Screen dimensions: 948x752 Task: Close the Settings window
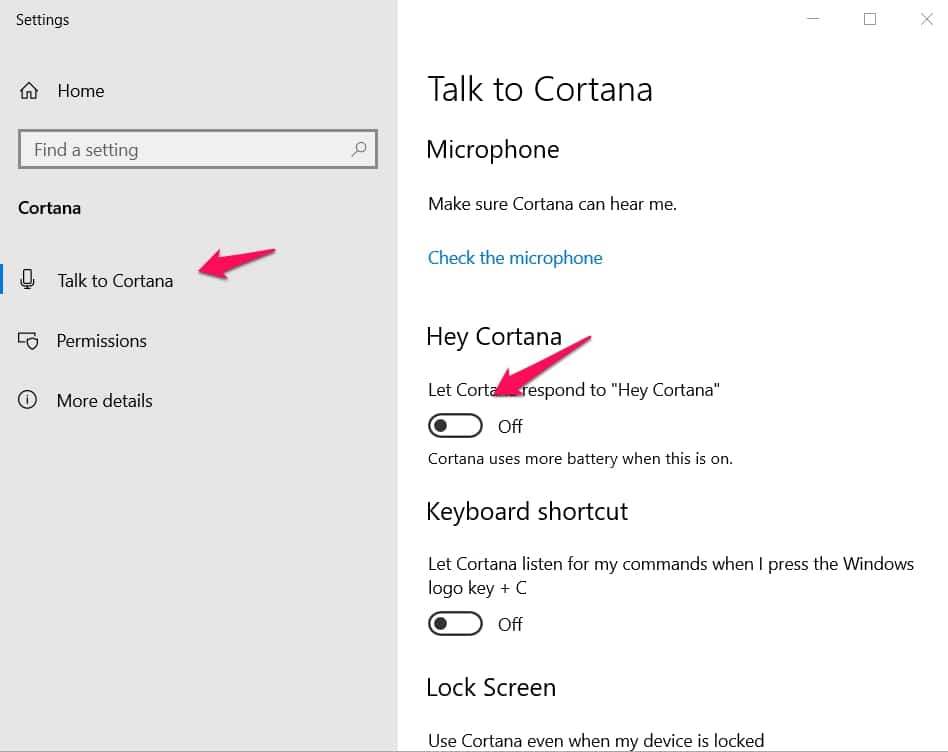pos(926,19)
